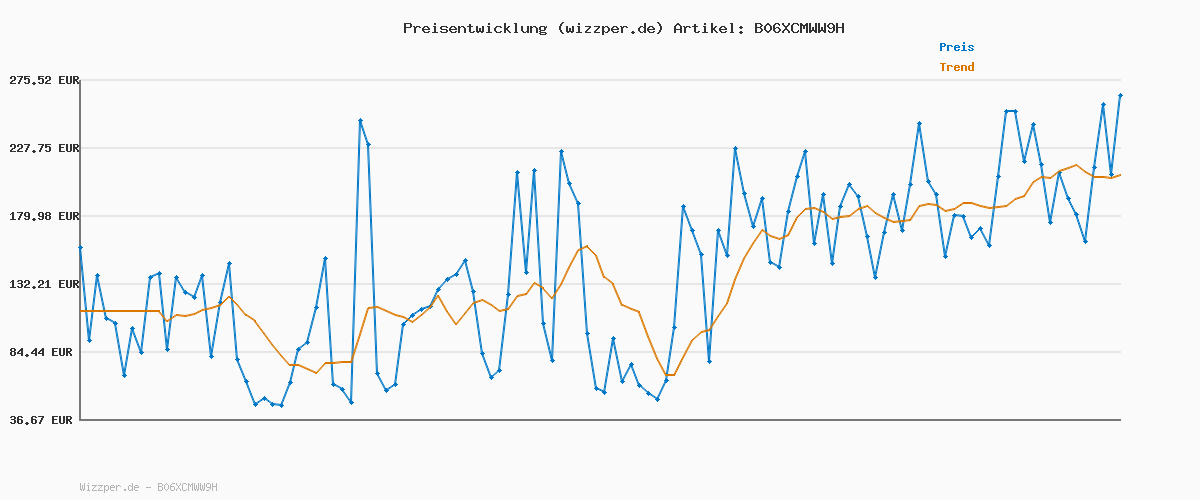Click the footer watermark "Wizzper.de – B06XCMWW9H"
This screenshot has width=1200, height=500.
pyautogui.click(x=148, y=488)
